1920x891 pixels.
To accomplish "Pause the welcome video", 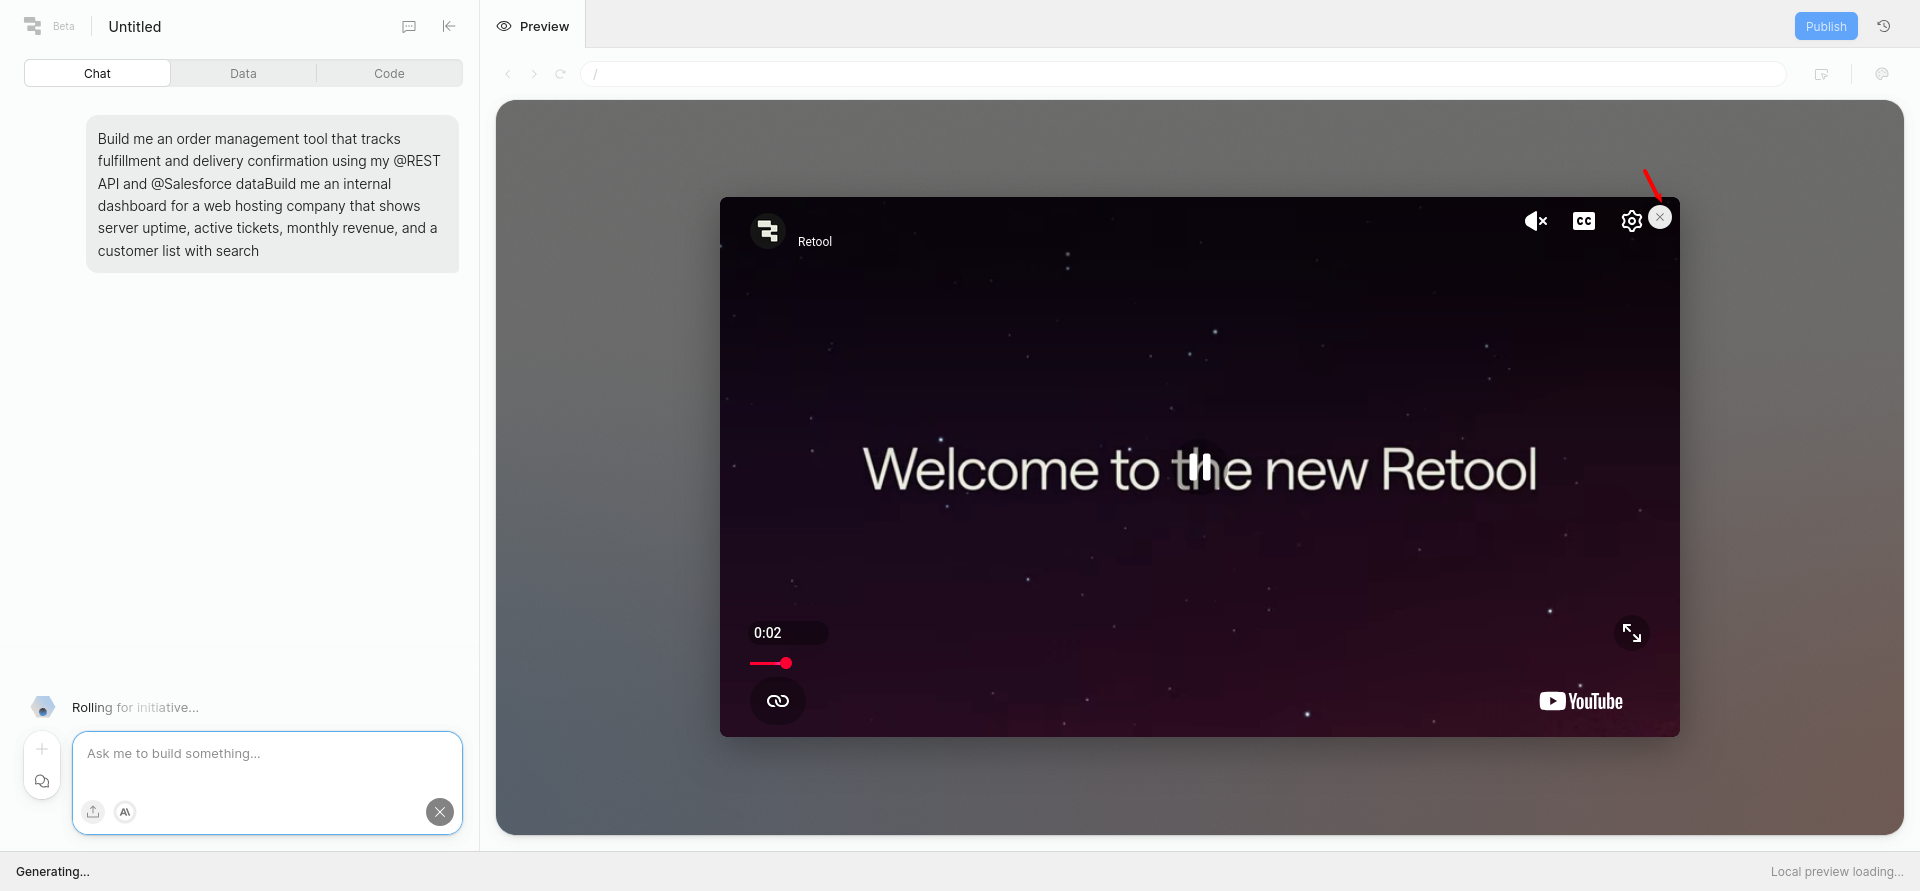I will [x=1200, y=467].
